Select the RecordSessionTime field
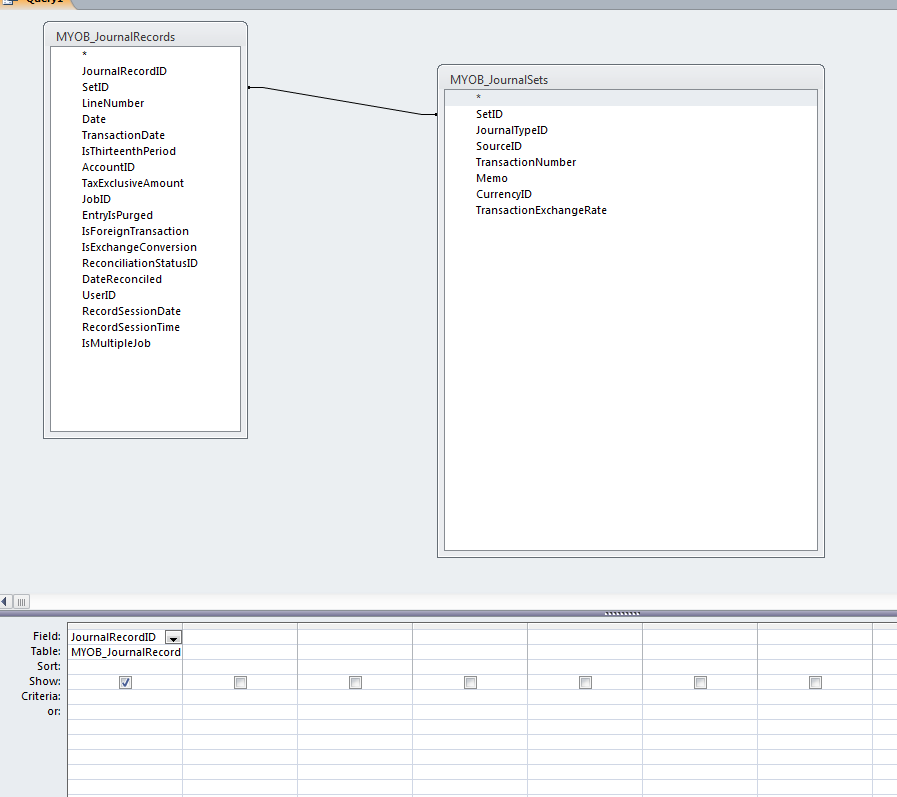Screen dimensions: 897x797 (145, 327)
